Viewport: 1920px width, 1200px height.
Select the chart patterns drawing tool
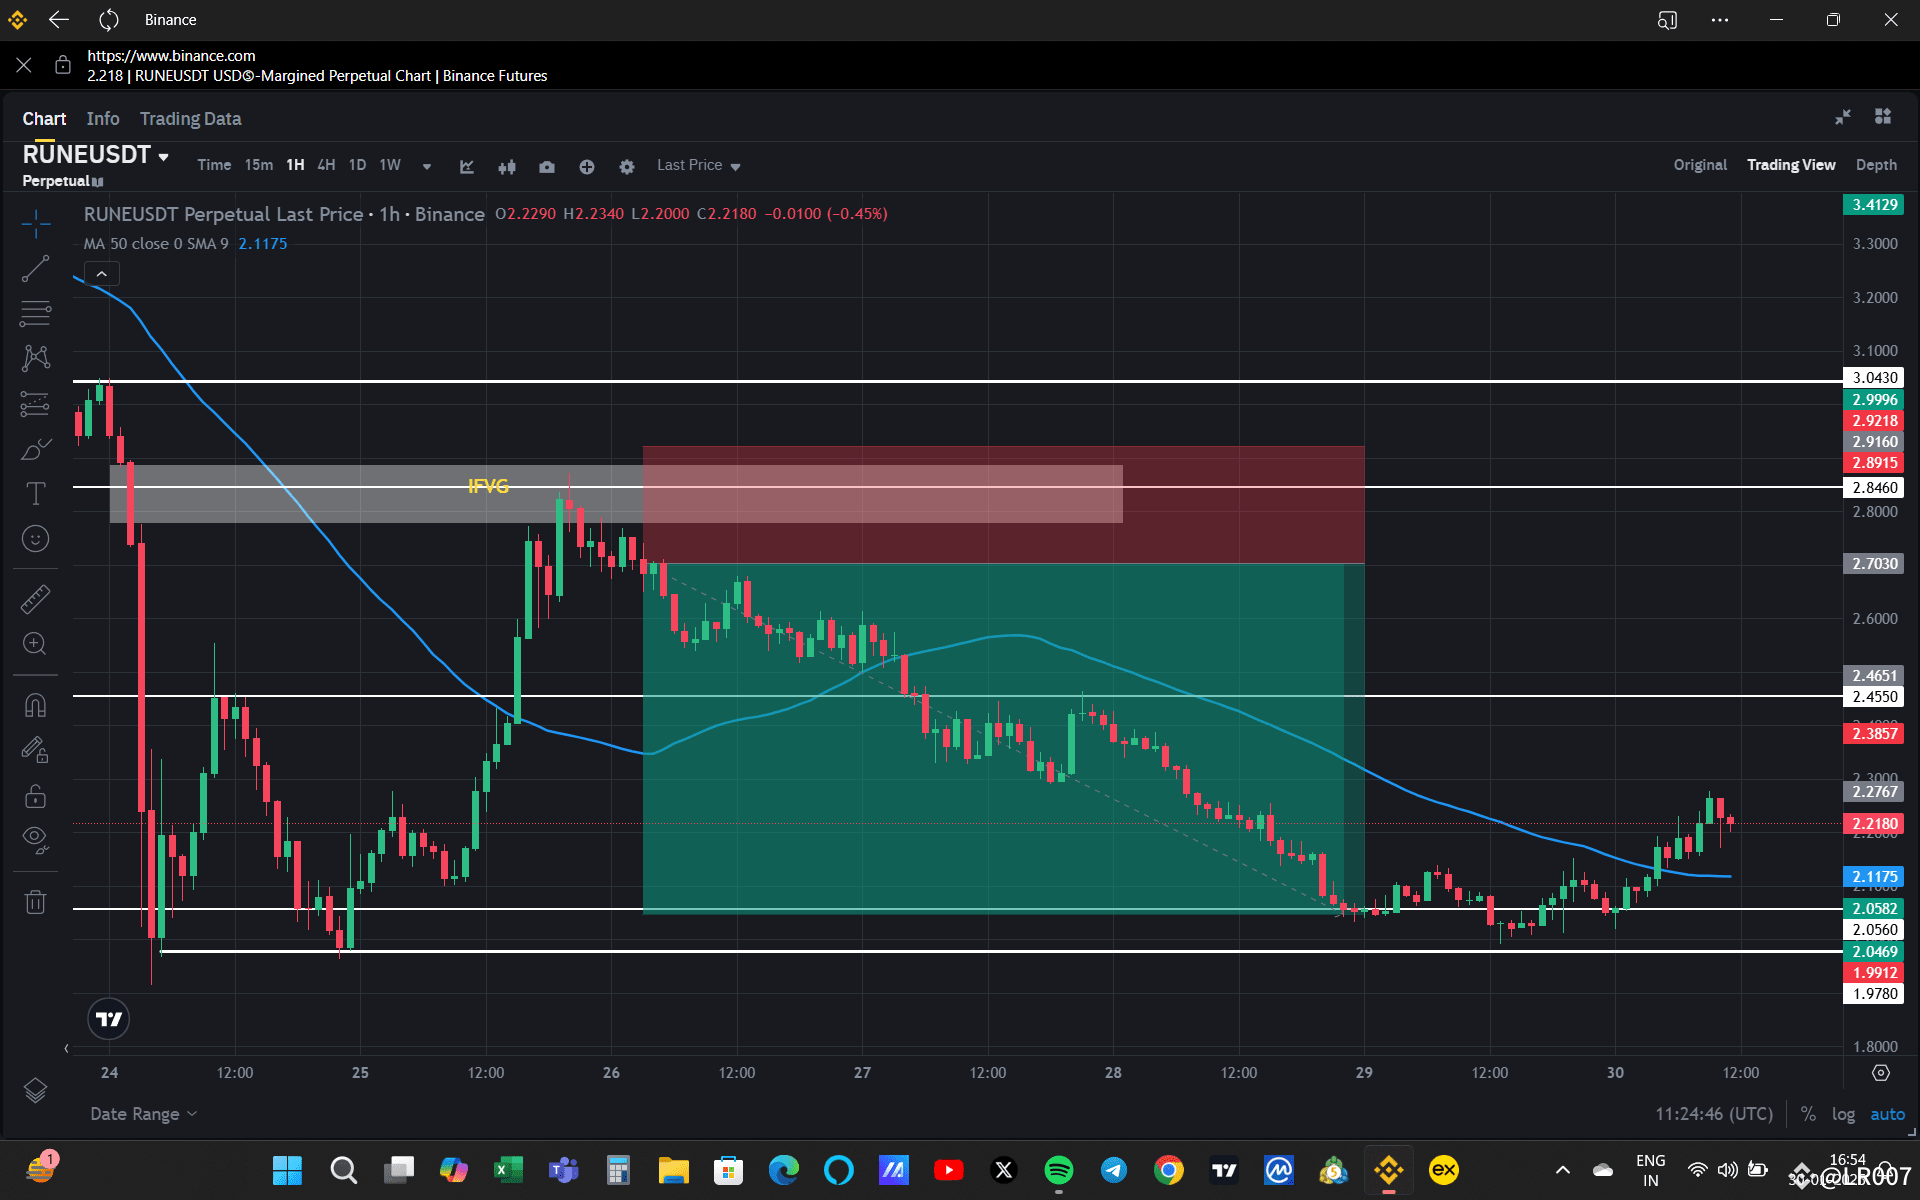pos(35,358)
